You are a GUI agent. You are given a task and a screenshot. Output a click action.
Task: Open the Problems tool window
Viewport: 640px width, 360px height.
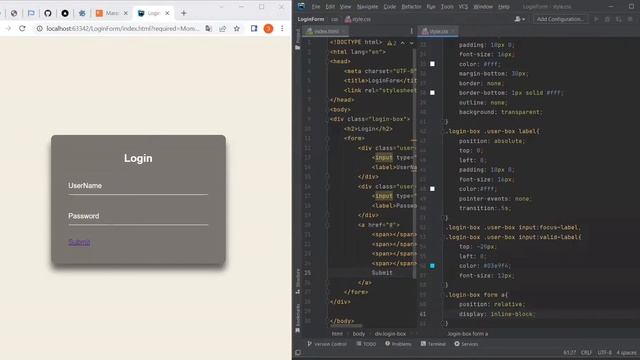pyautogui.click(x=398, y=344)
